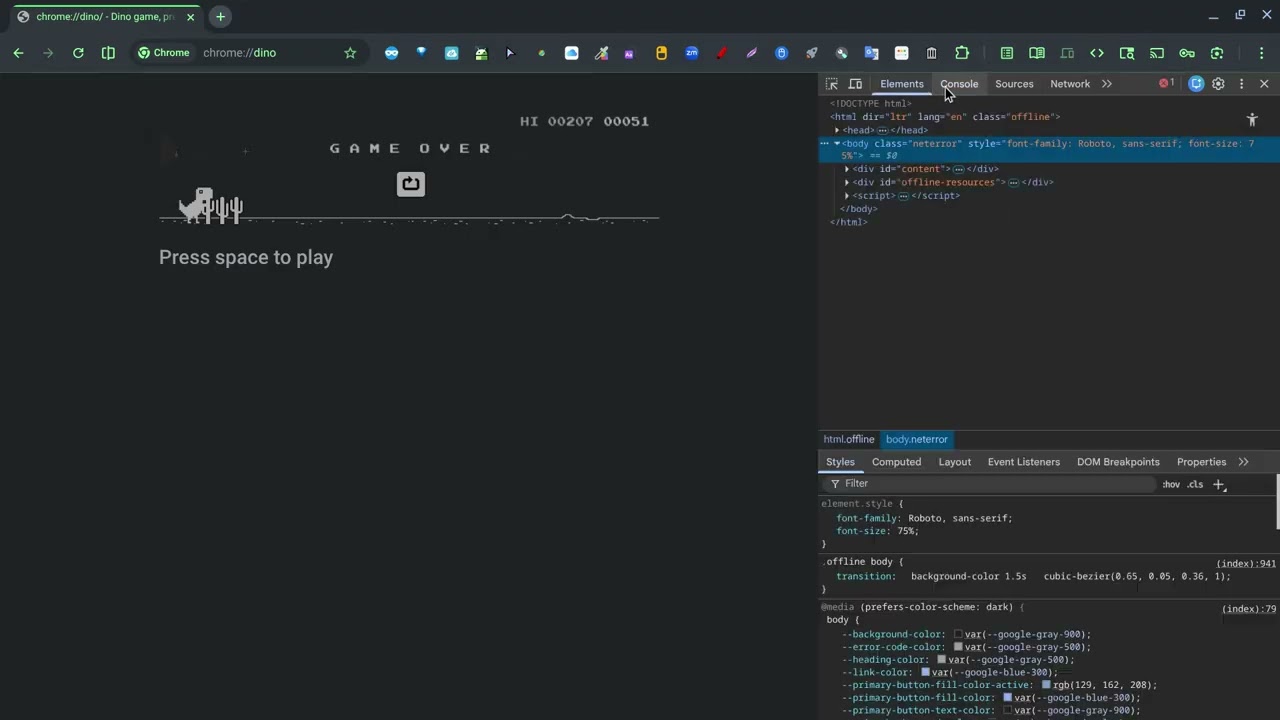This screenshot has height=720, width=1280.
Task: Expand the head element node
Action: tap(837, 130)
